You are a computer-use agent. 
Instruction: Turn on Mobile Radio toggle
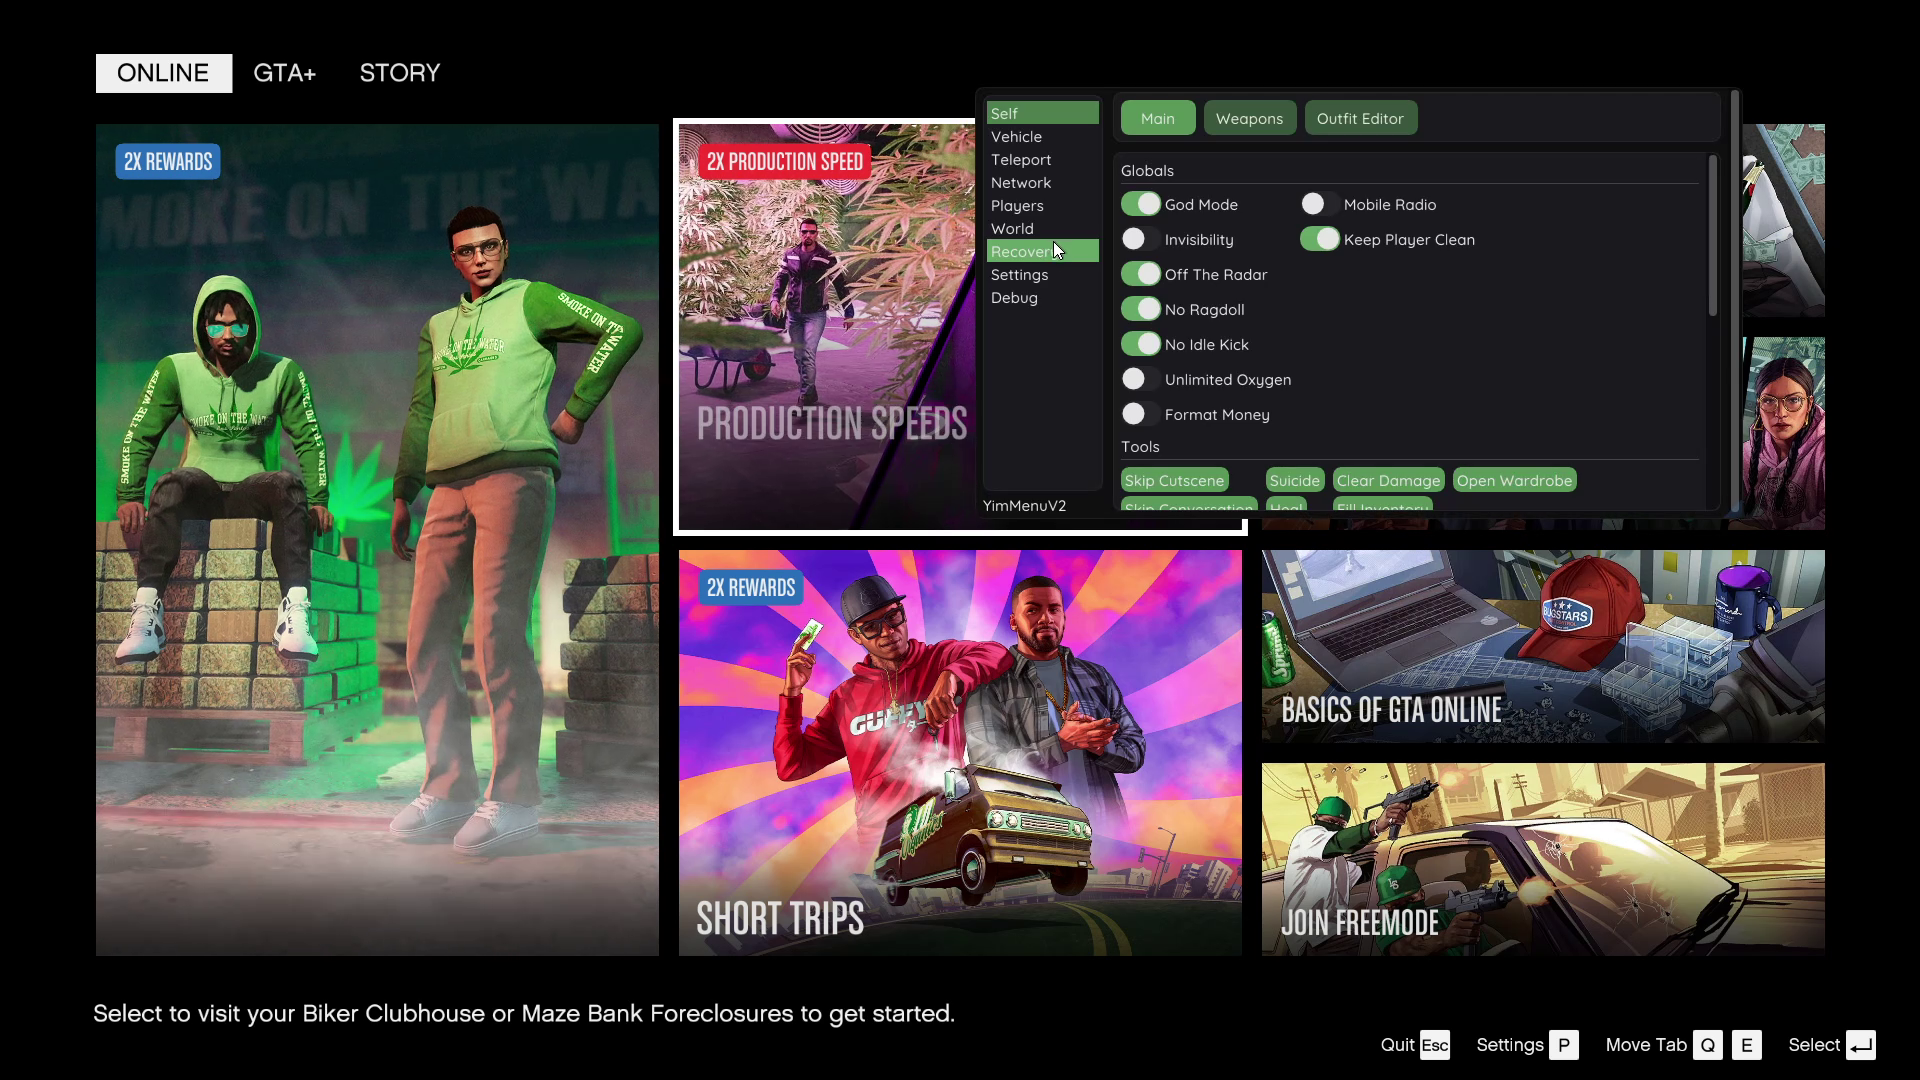pos(1319,204)
